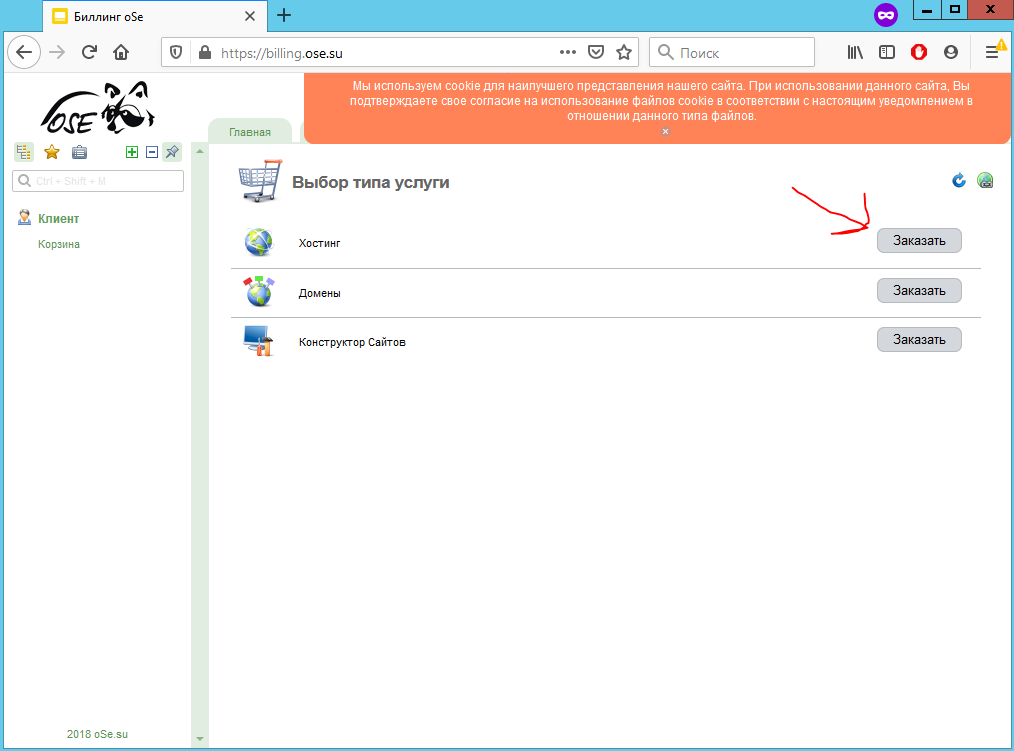
Task: Click the Хостинг service label
Action: tap(319, 243)
